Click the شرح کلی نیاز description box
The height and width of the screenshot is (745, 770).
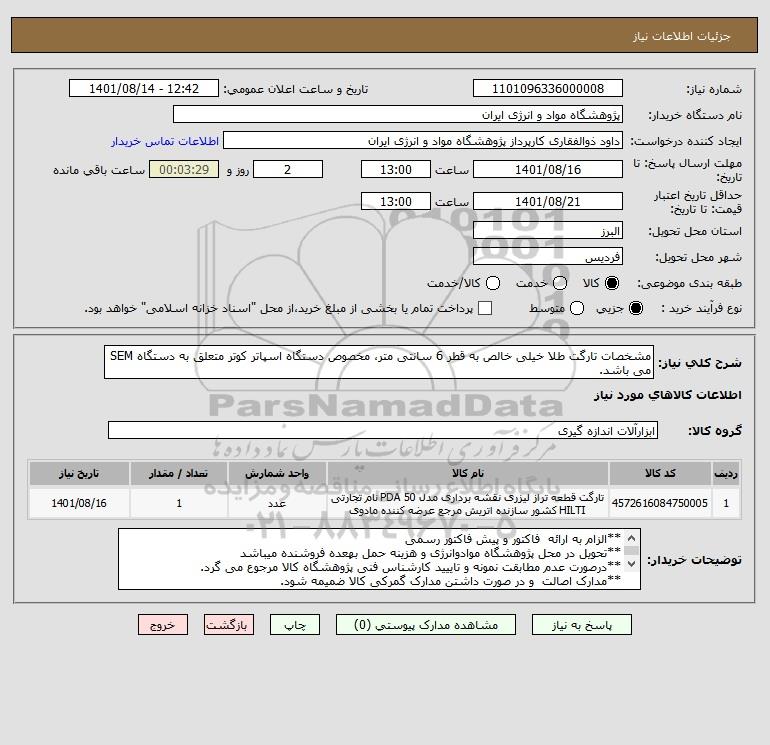379,362
